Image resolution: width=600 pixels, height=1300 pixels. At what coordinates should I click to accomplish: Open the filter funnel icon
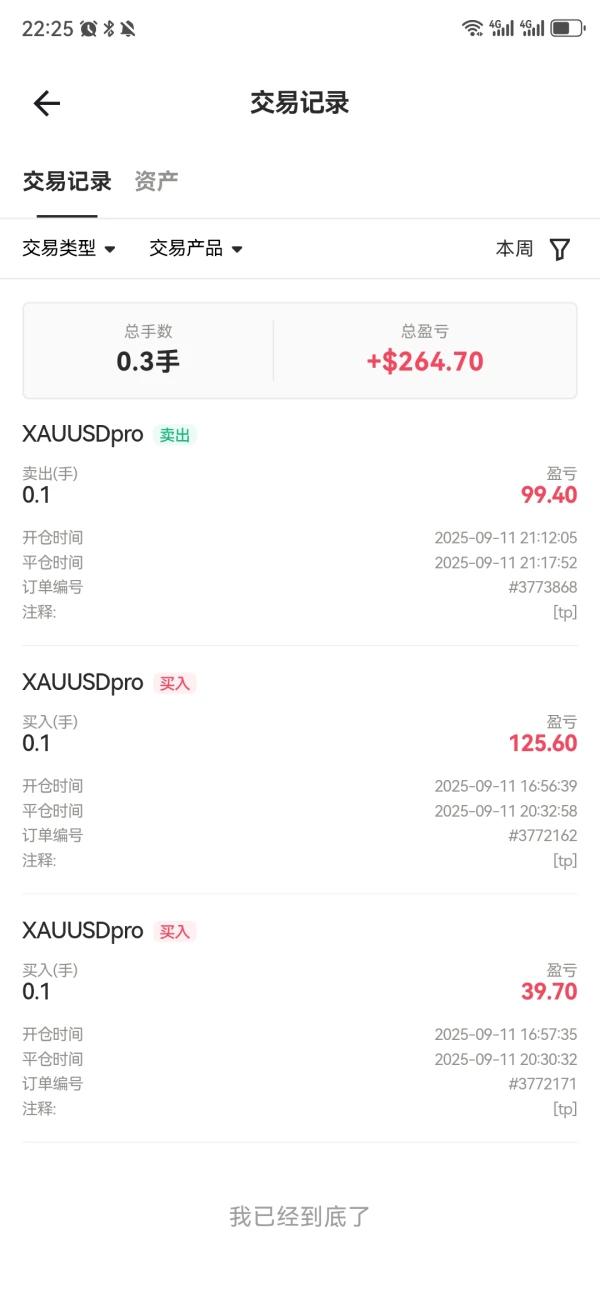pyautogui.click(x=560, y=249)
